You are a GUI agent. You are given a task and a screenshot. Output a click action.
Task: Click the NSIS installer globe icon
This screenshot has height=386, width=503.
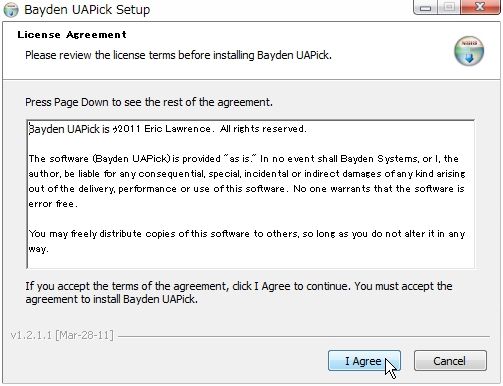click(x=469, y=51)
